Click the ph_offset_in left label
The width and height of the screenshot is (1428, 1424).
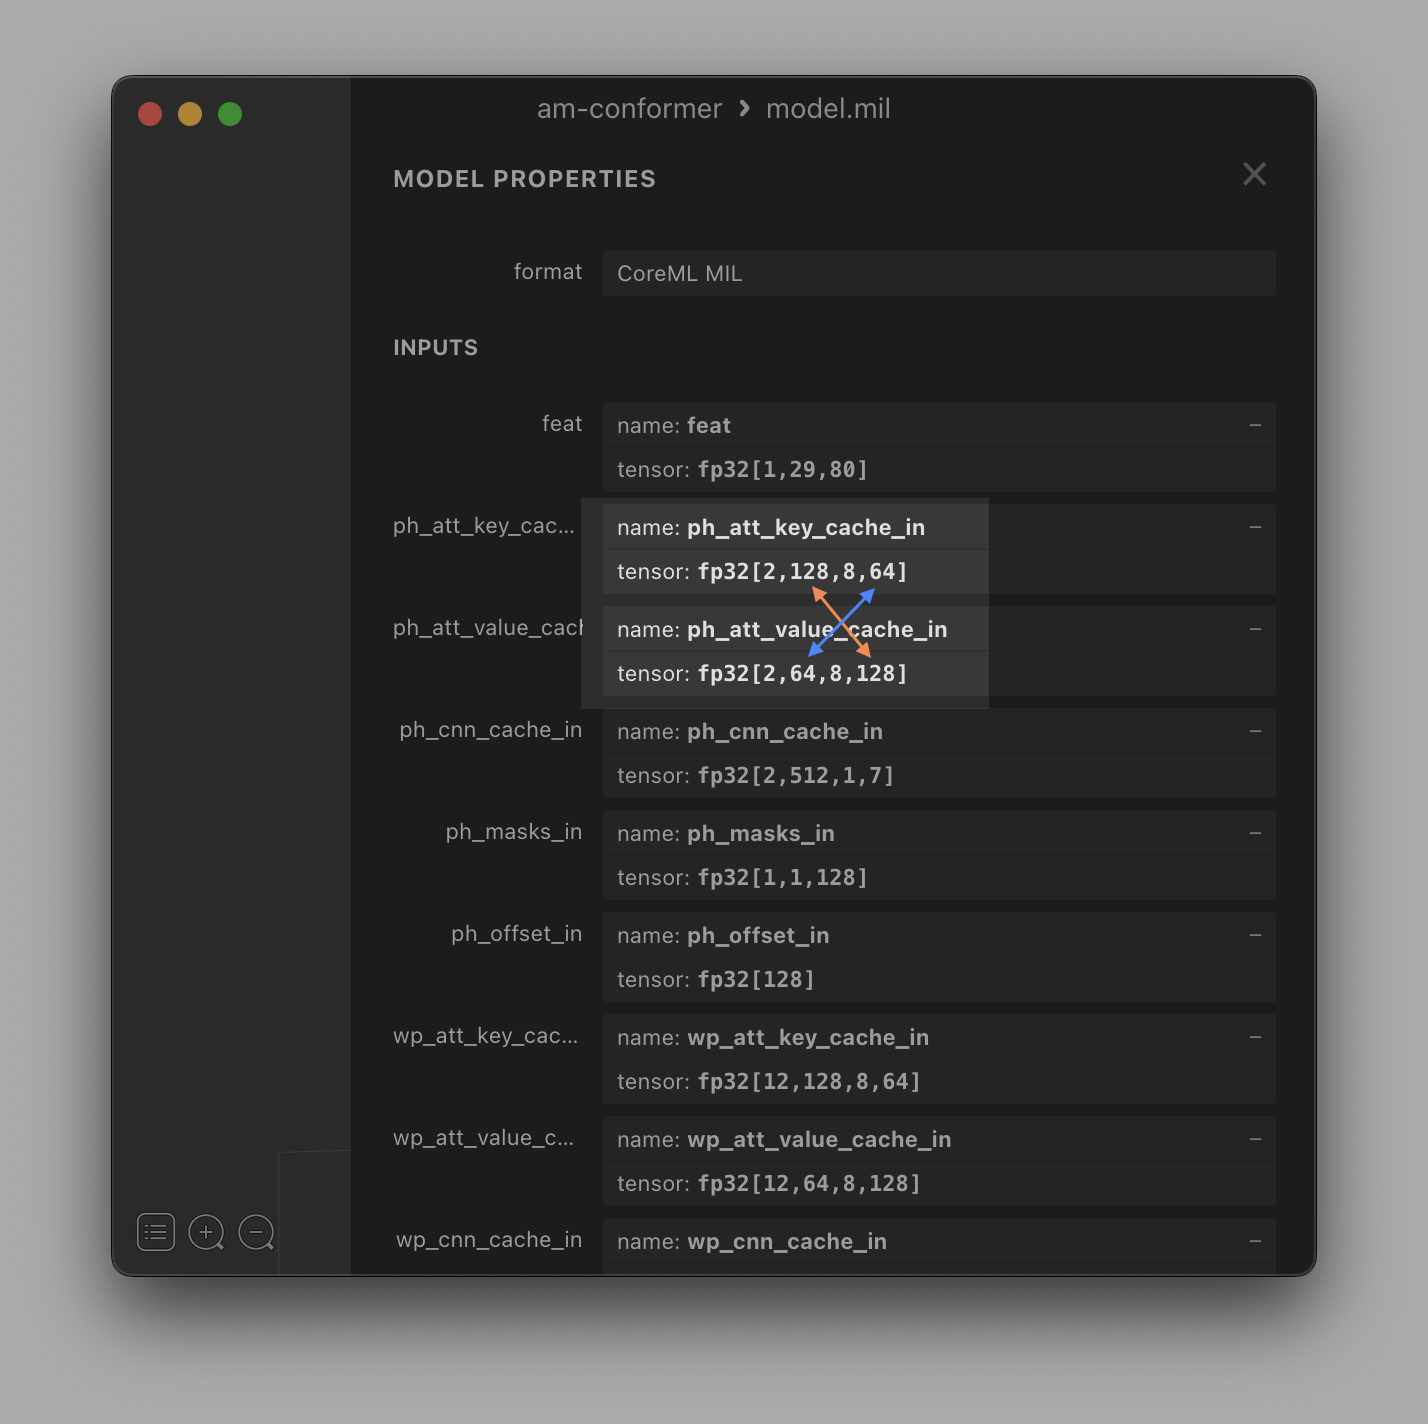tap(517, 934)
